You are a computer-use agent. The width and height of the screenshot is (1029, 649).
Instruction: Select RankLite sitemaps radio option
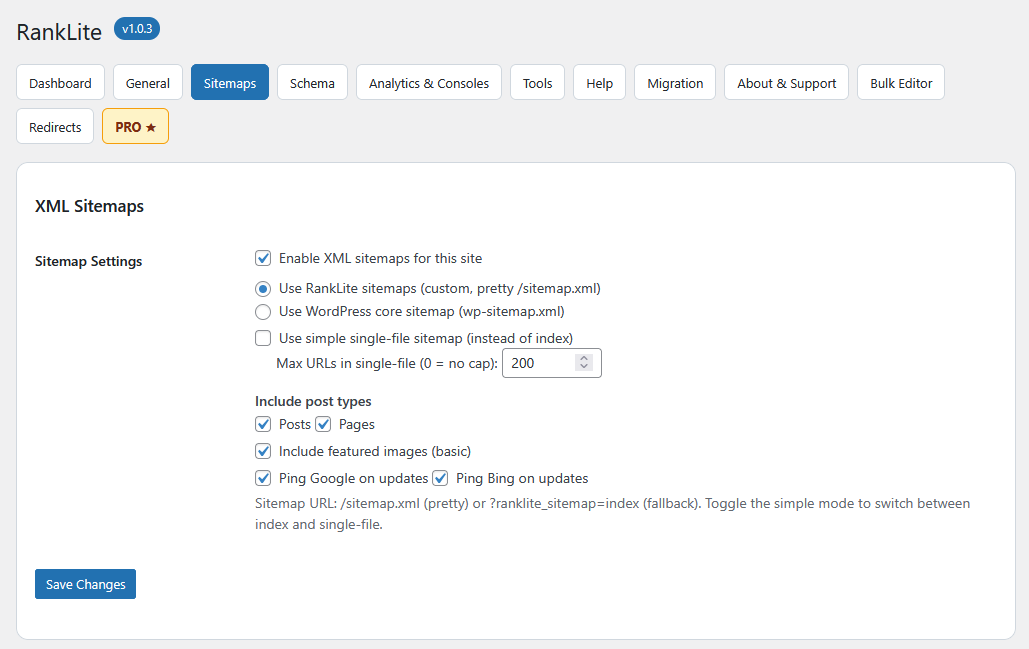pos(262,288)
